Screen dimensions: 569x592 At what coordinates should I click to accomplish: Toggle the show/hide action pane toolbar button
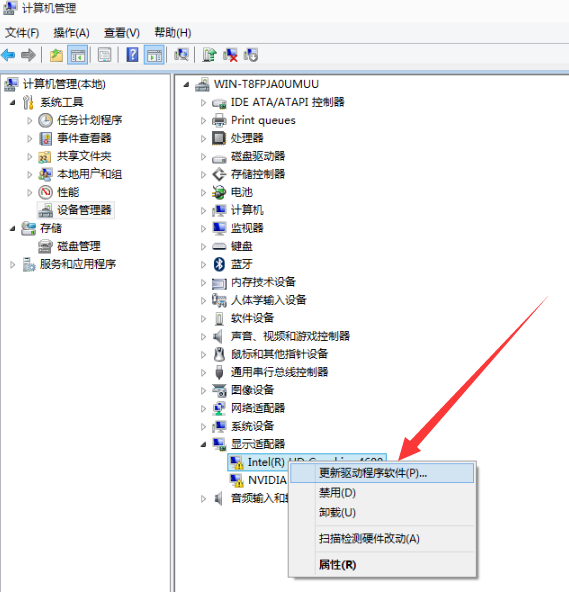coord(154,55)
